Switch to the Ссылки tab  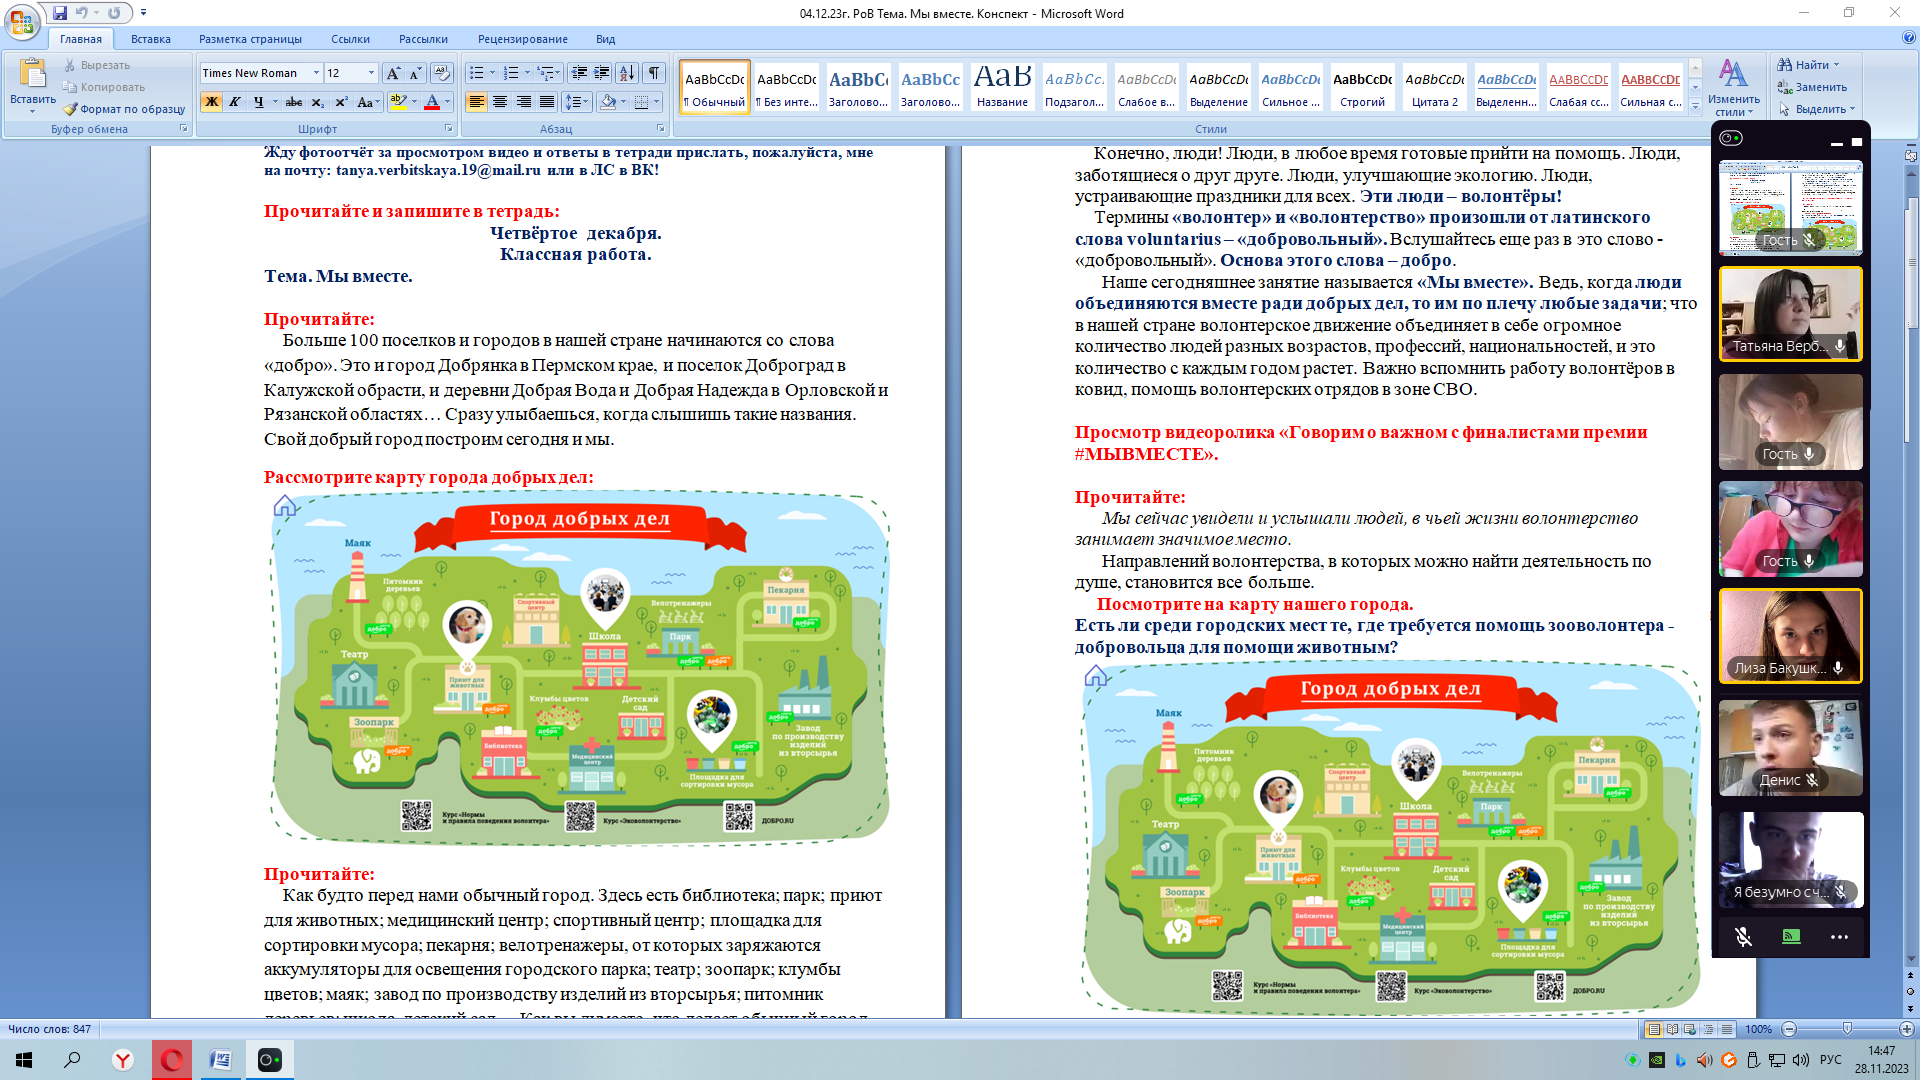[350, 39]
